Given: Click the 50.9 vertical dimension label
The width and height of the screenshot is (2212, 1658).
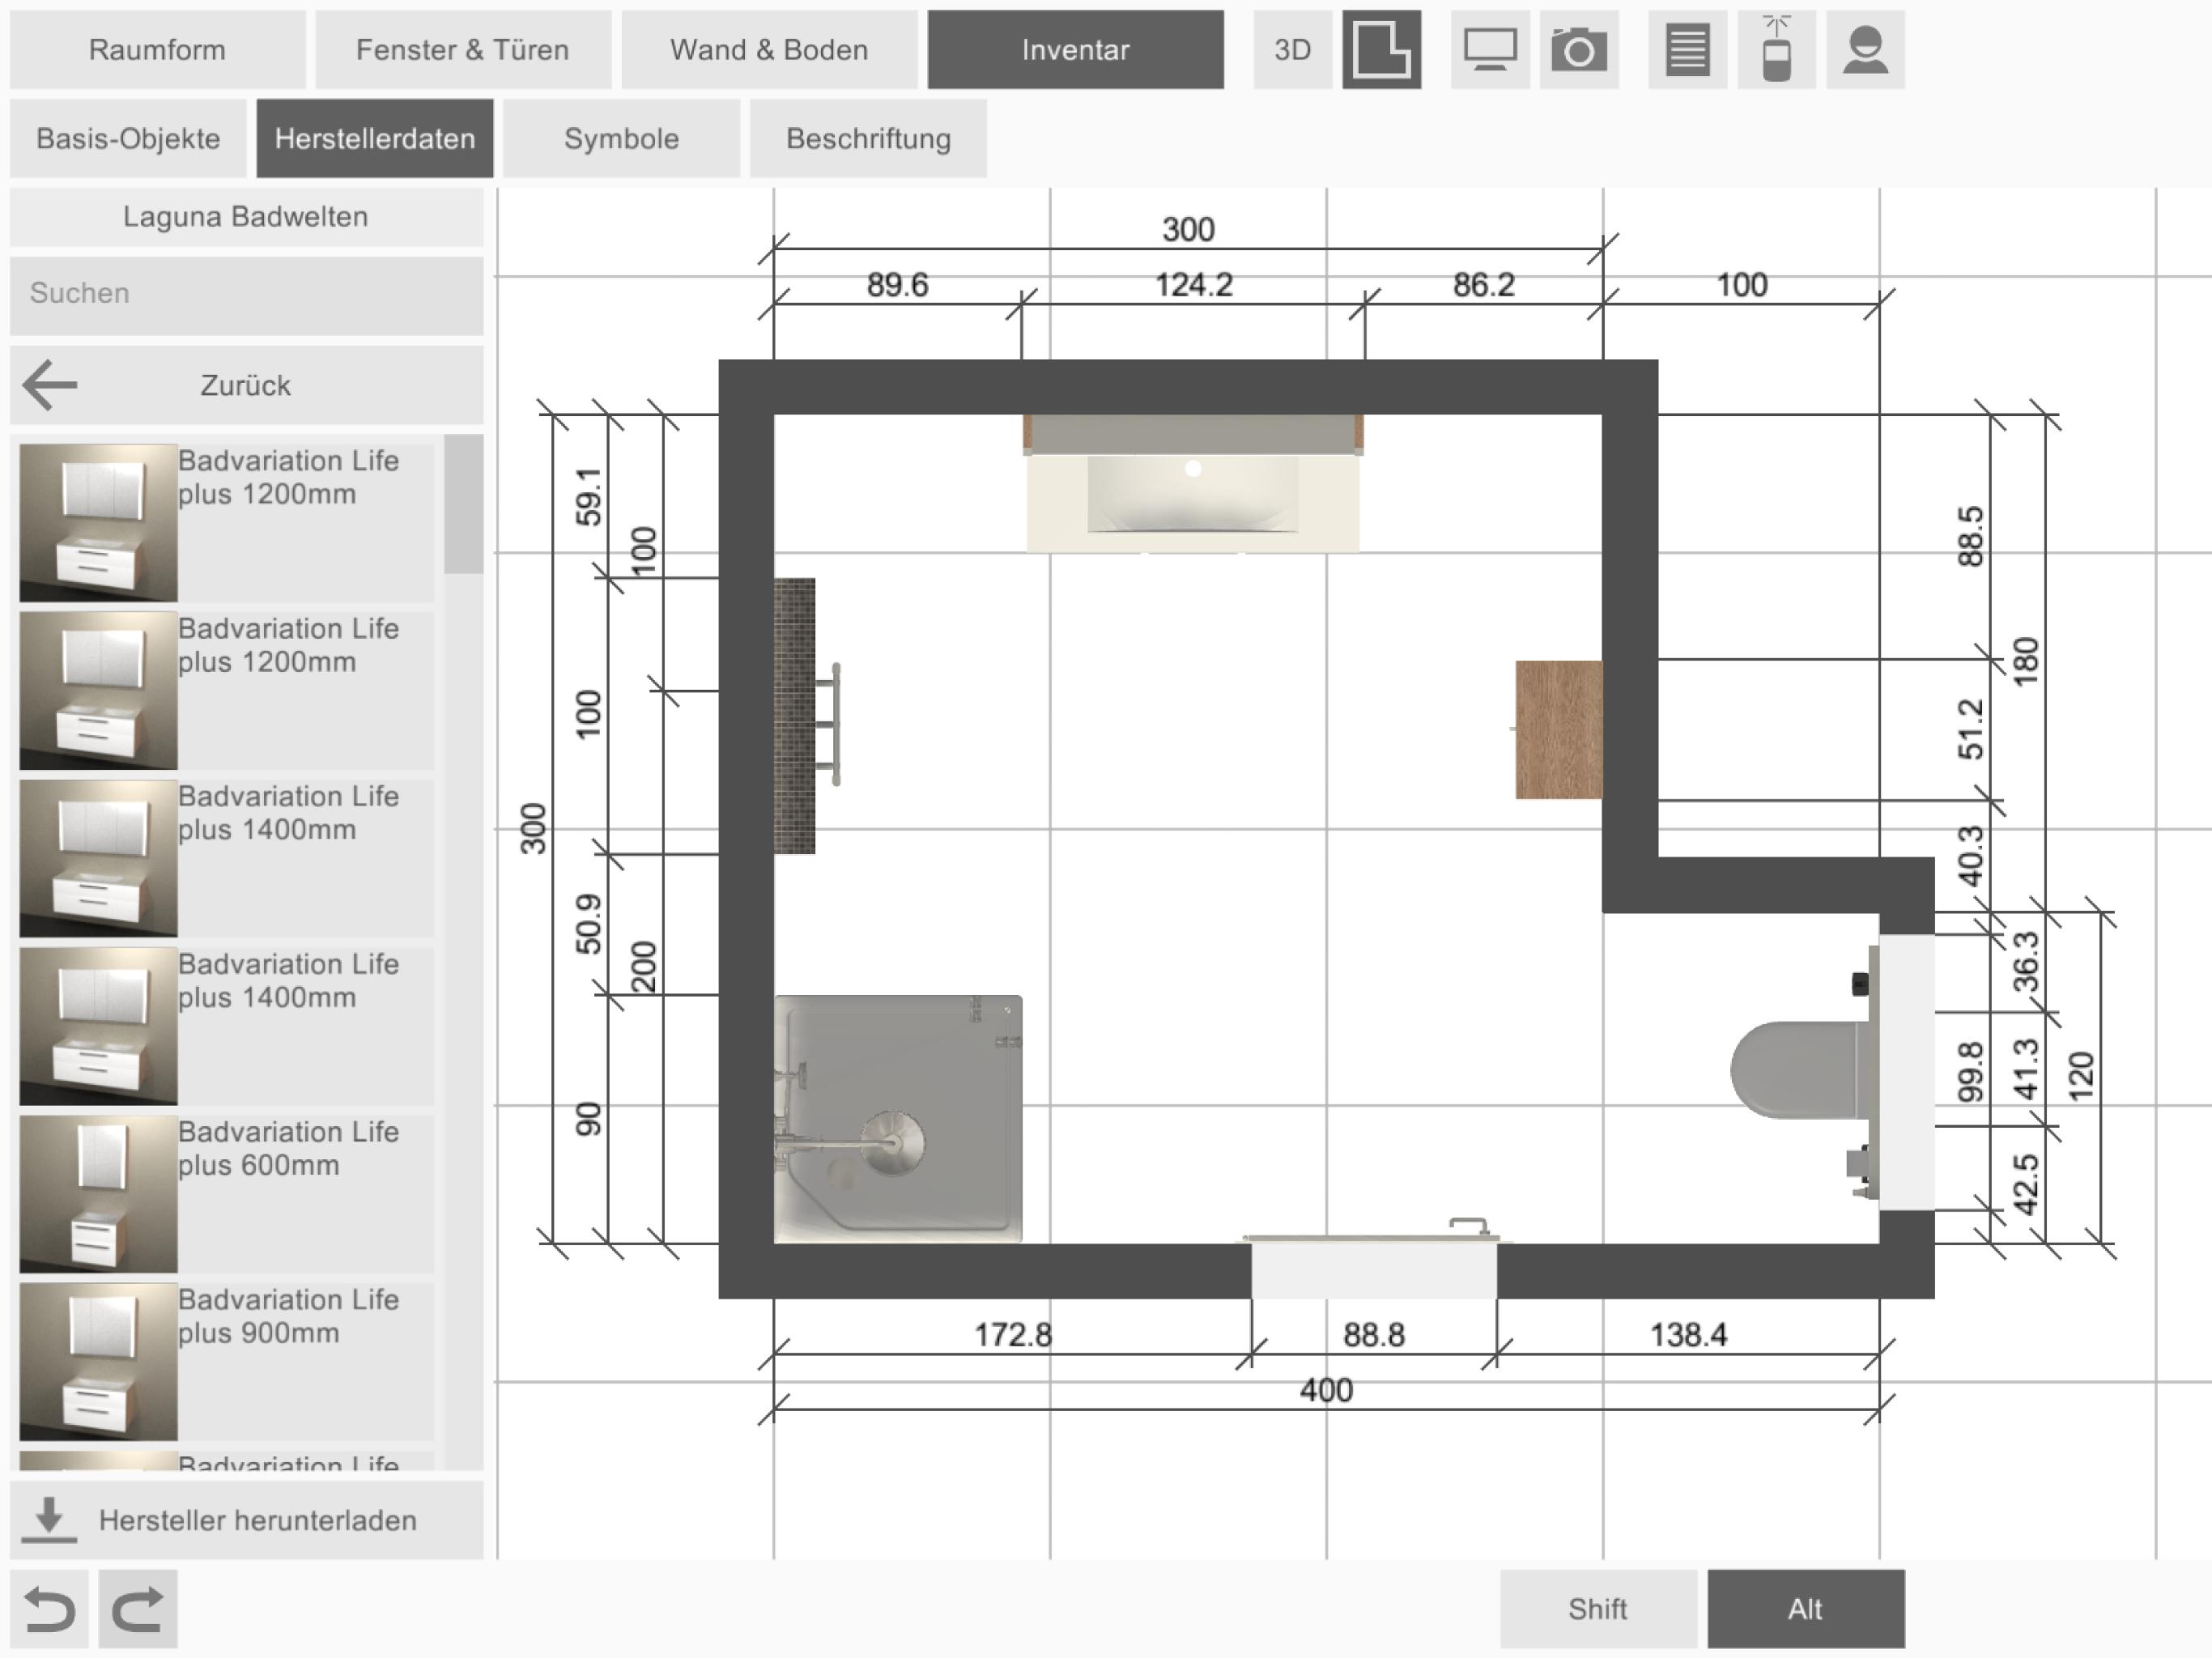Looking at the screenshot, I should (589, 924).
